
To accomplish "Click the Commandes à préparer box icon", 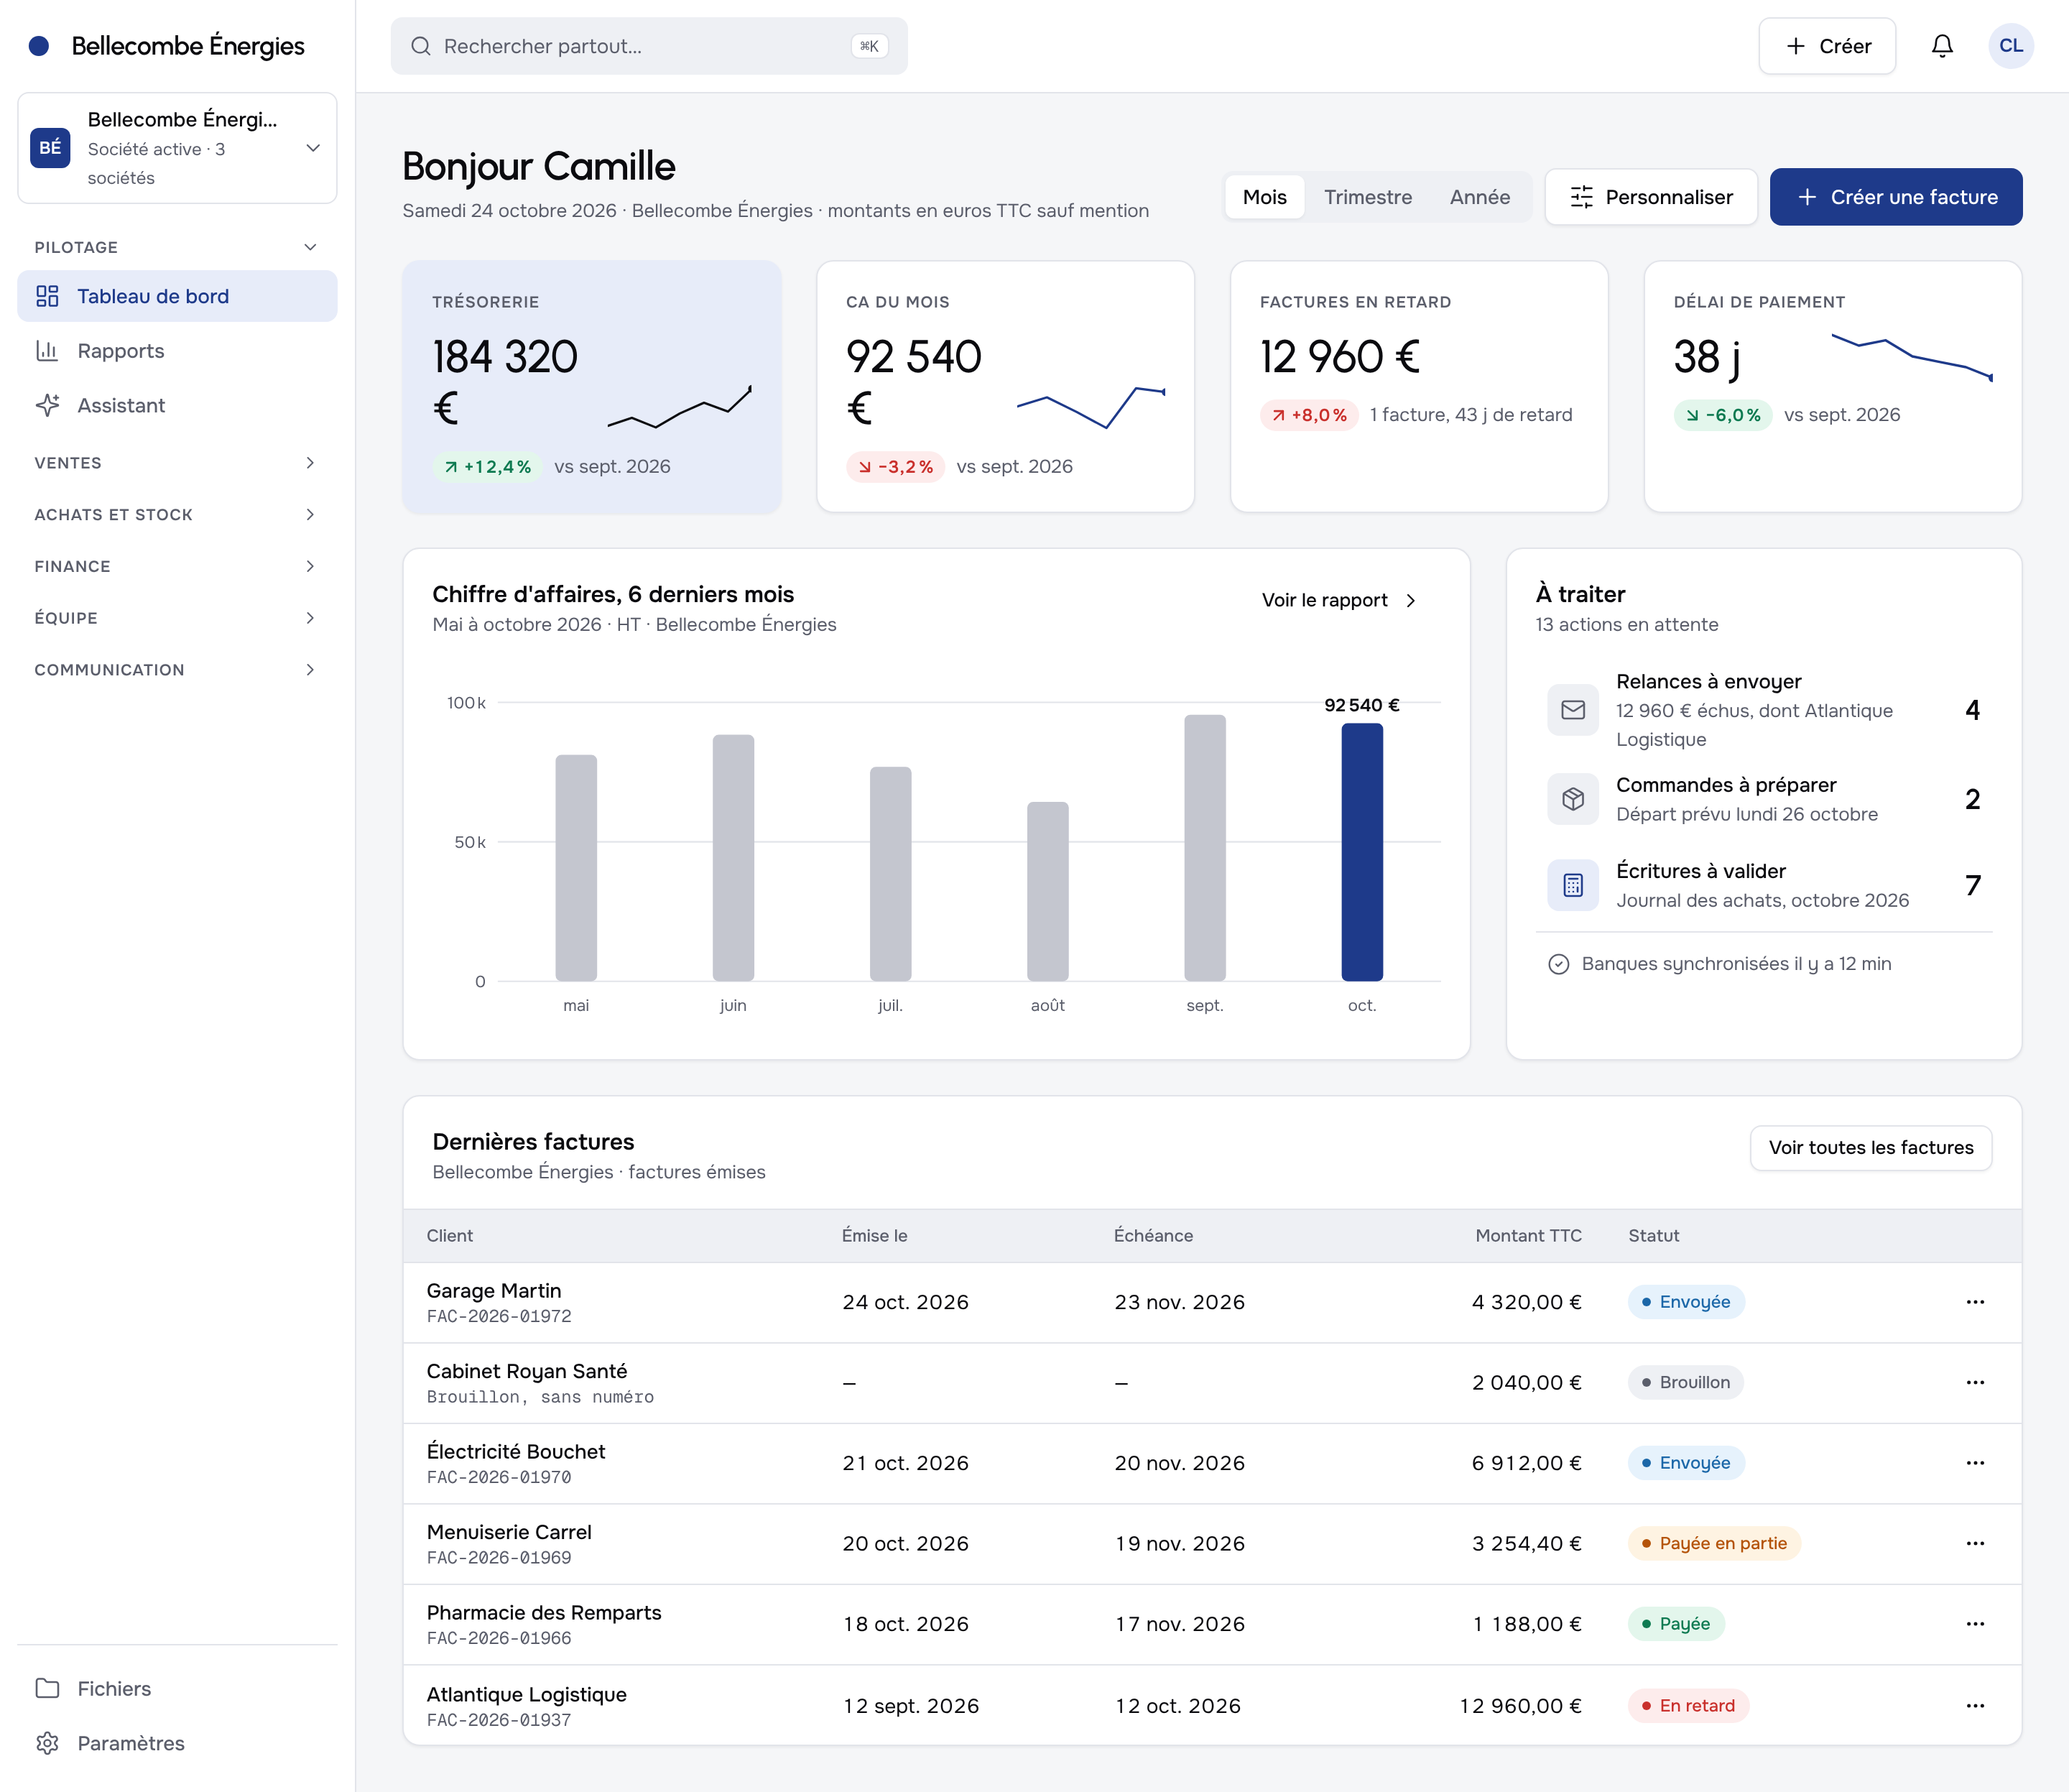I will pyautogui.click(x=1572, y=799).
